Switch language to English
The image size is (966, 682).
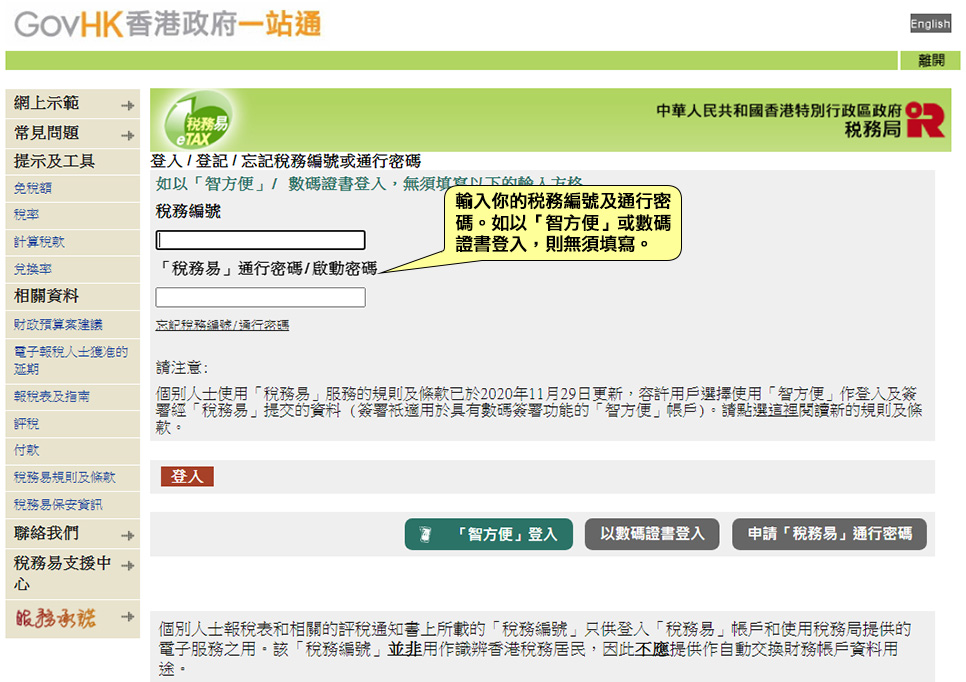[930, 23]
